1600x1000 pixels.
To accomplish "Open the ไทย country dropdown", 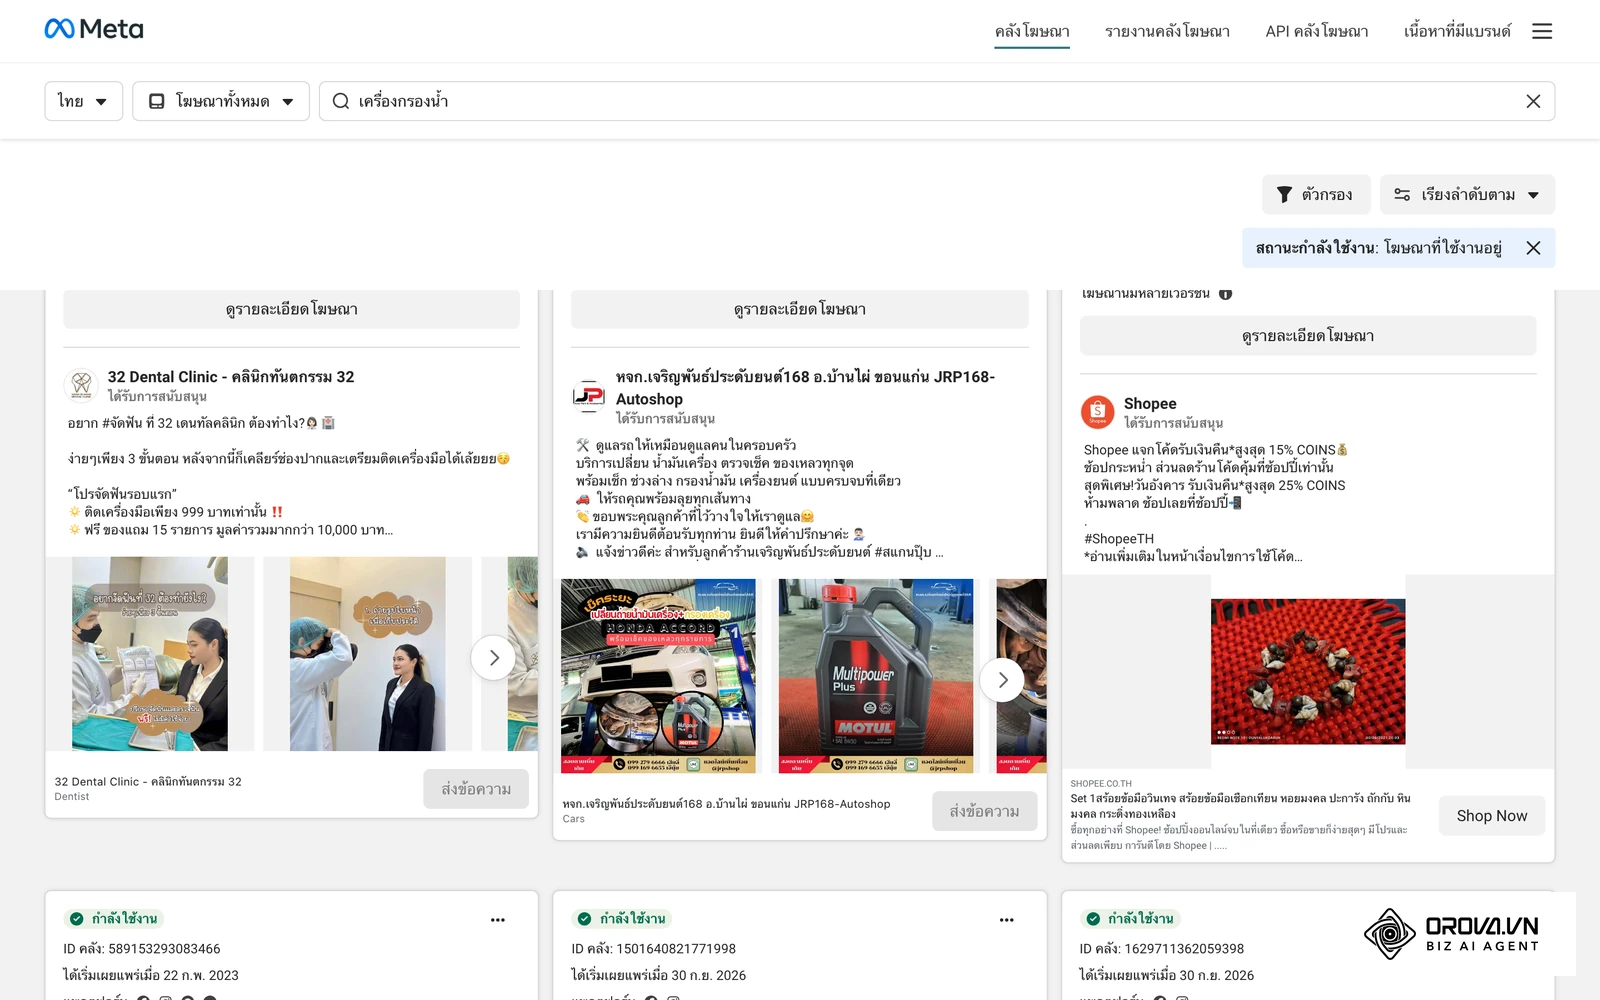I will [83, 101].
